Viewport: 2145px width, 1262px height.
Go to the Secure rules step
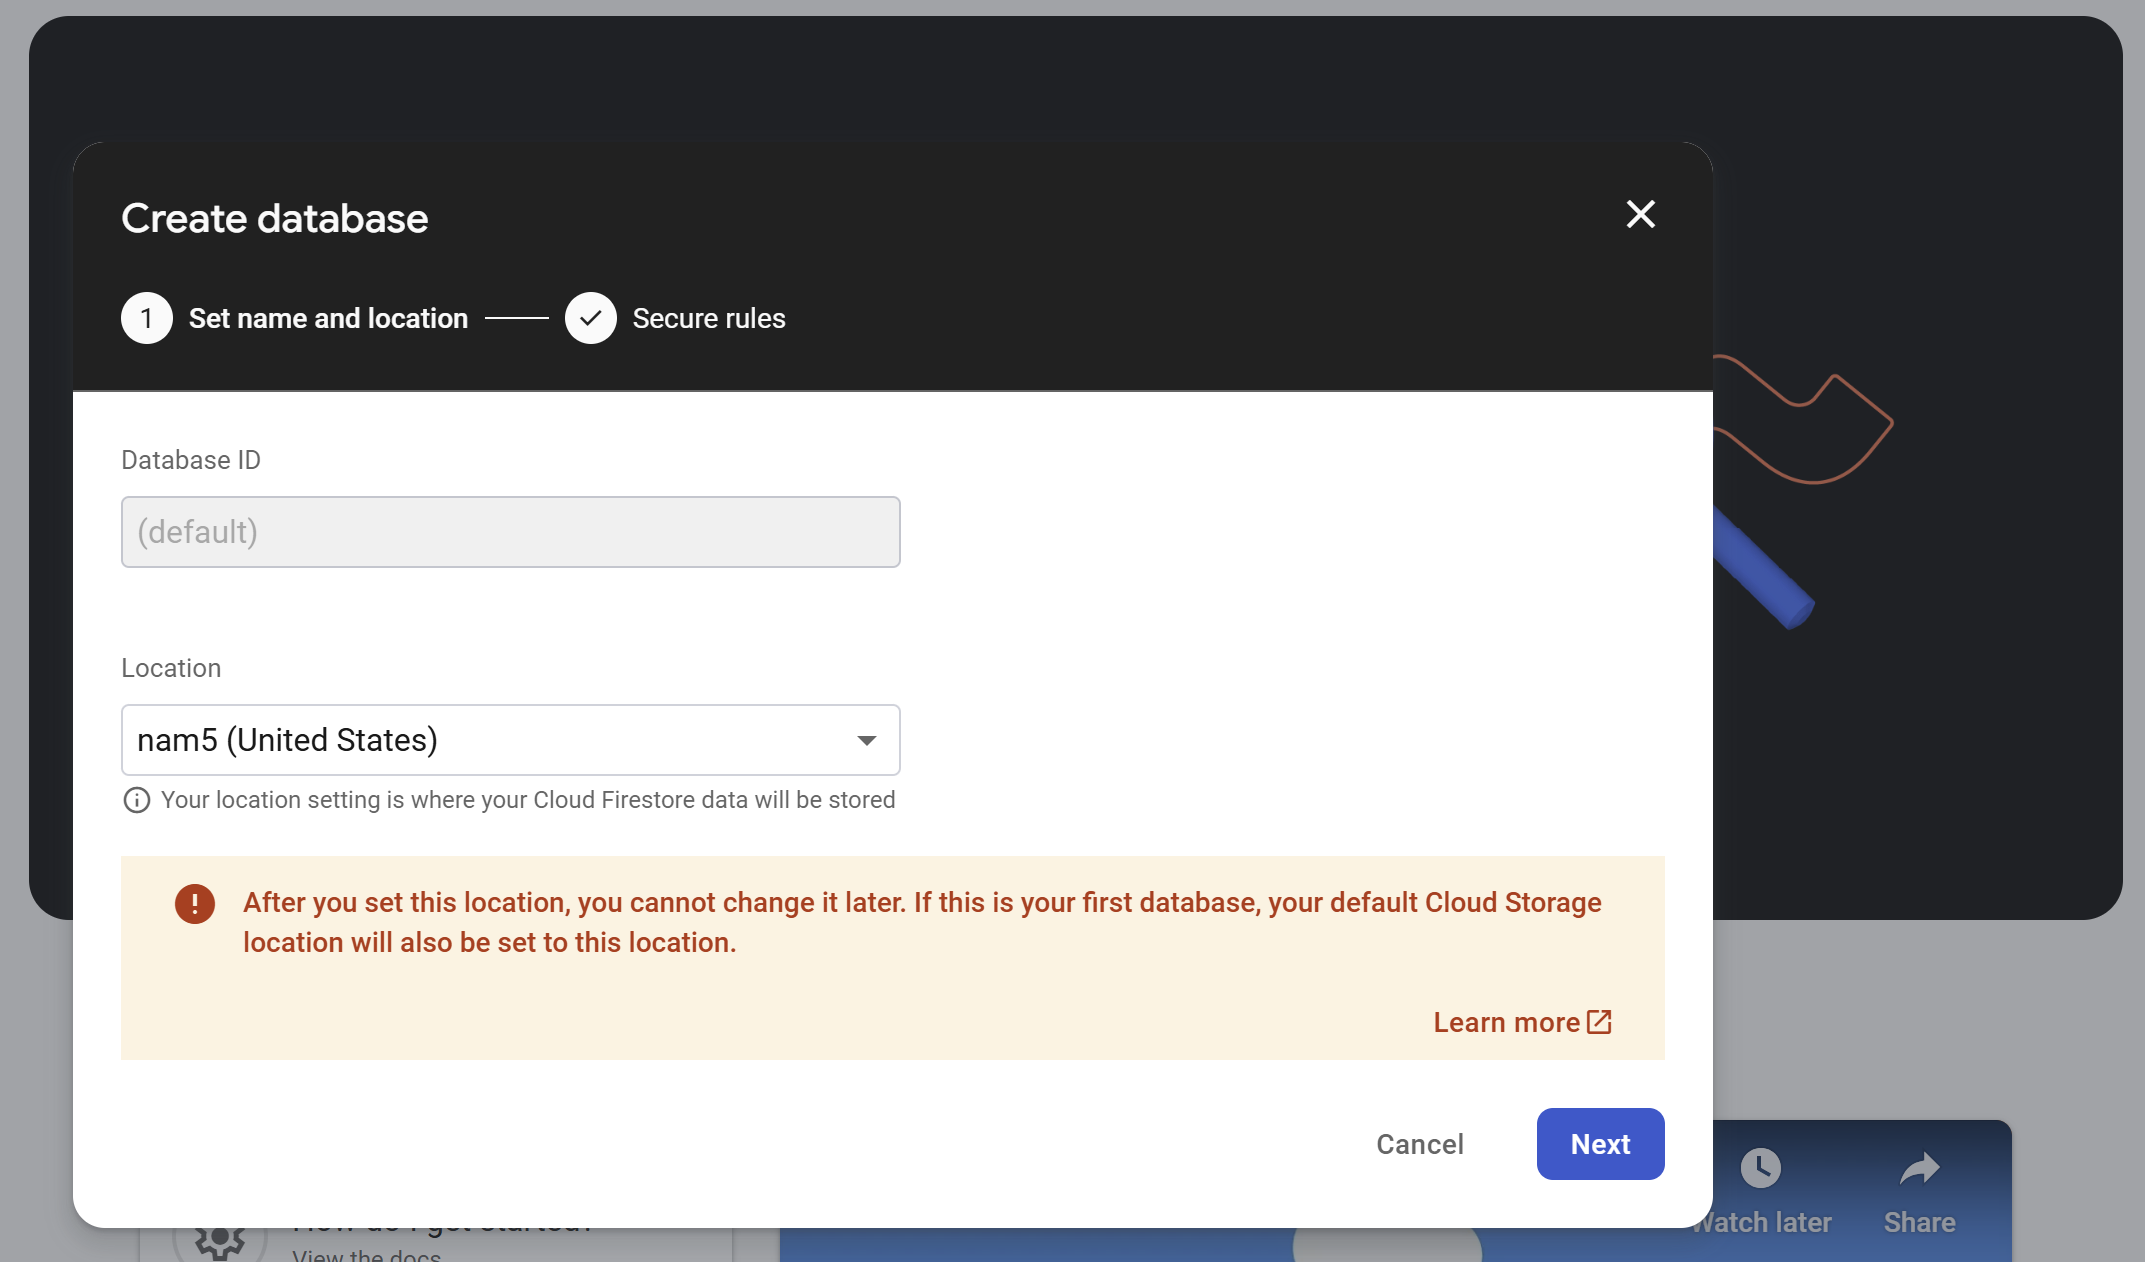709,318
